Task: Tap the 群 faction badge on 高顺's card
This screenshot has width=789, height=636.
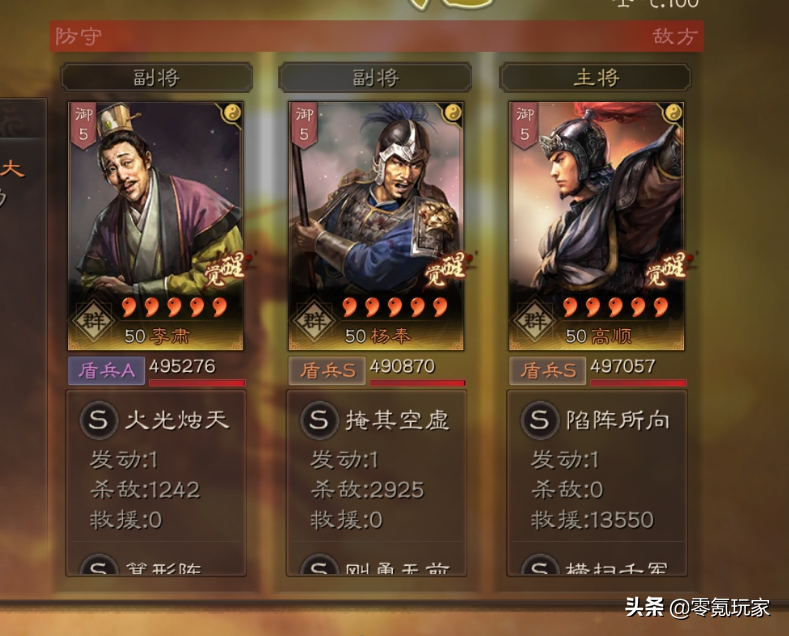Action: [534, 321]
